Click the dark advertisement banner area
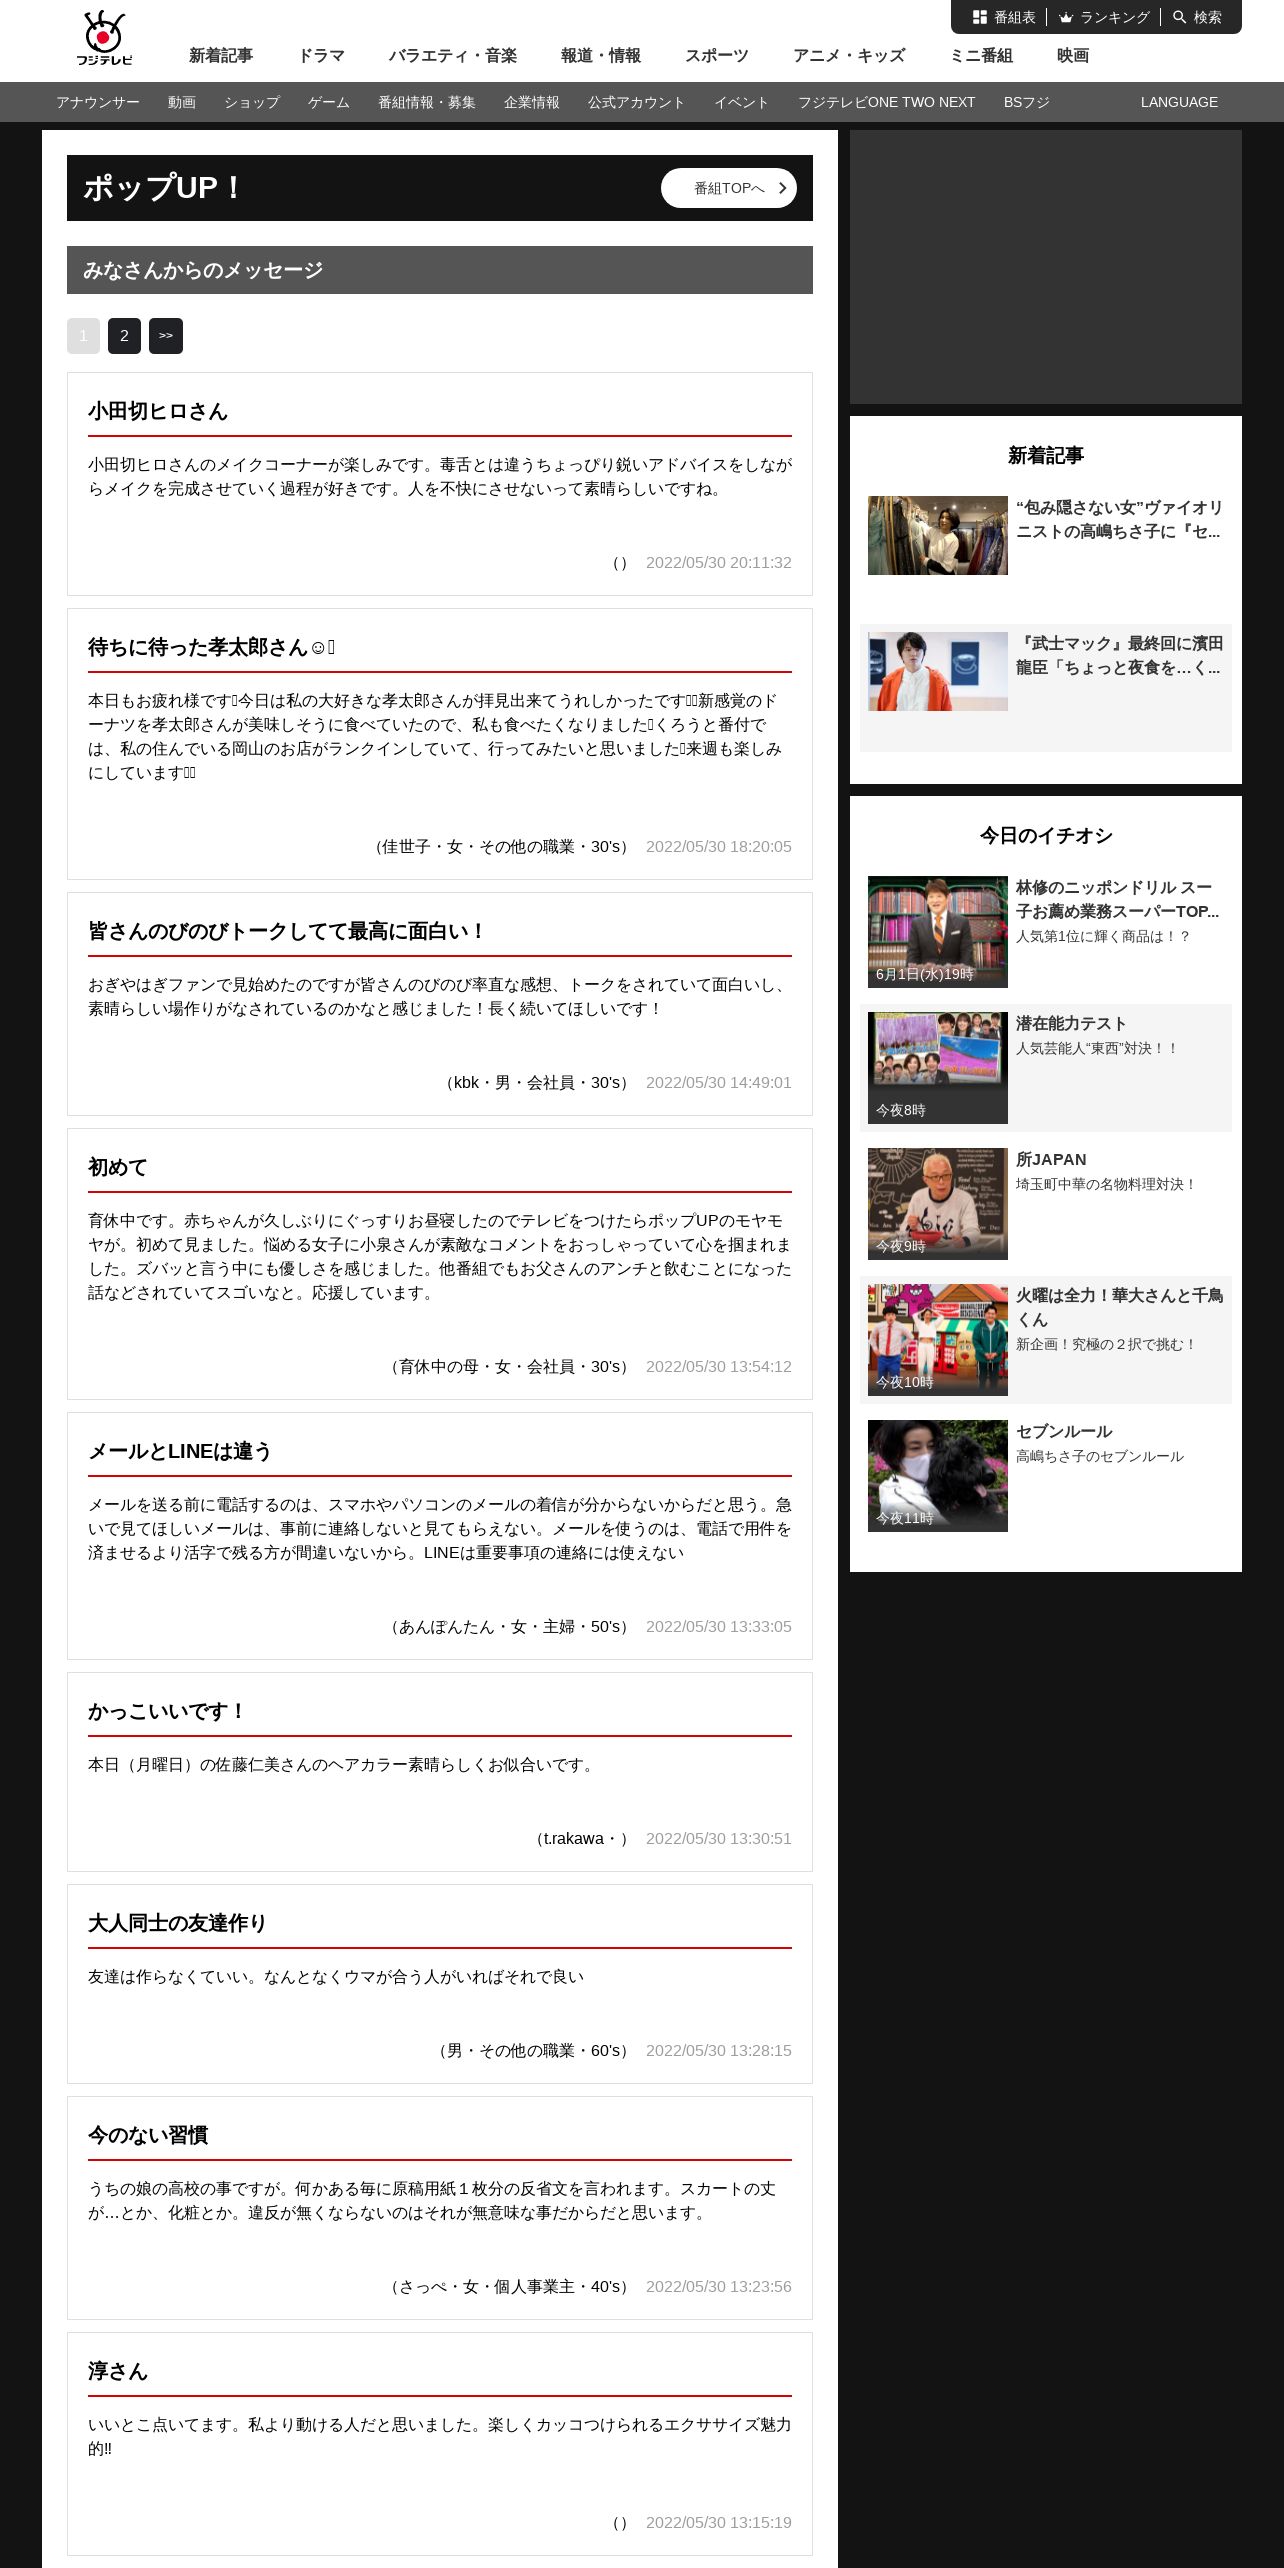The image size is (1284, 2568). tap(1046, 267)
